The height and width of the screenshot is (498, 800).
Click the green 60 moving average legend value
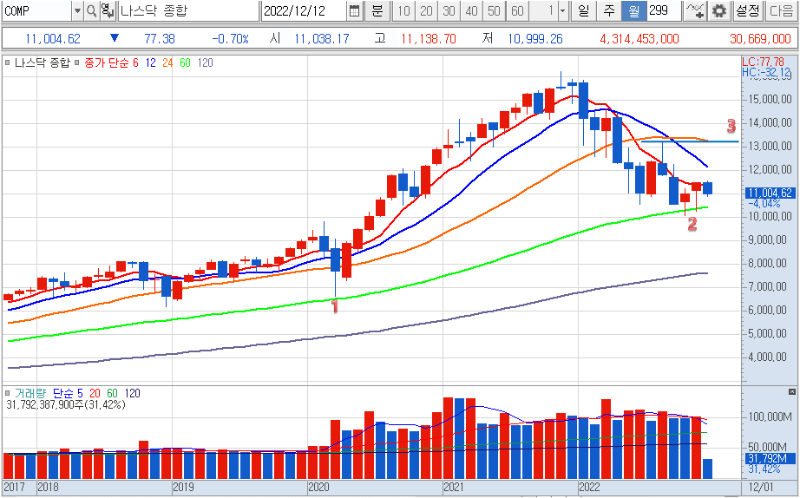[185, 63]
